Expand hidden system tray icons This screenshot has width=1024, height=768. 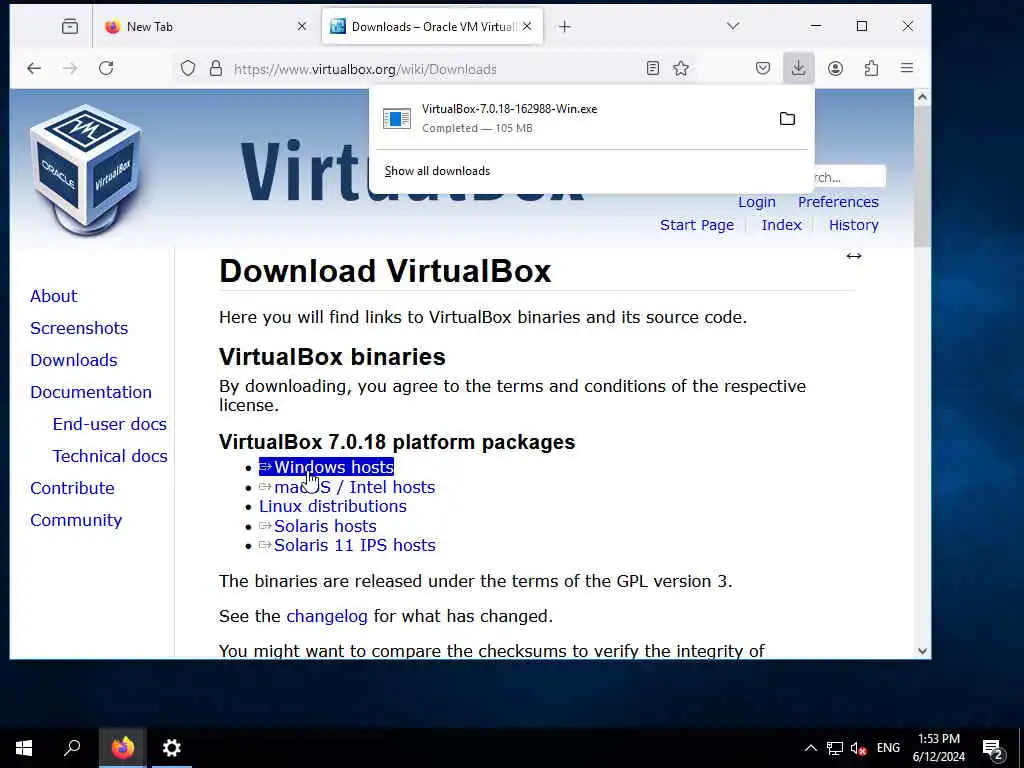[810, 748]
